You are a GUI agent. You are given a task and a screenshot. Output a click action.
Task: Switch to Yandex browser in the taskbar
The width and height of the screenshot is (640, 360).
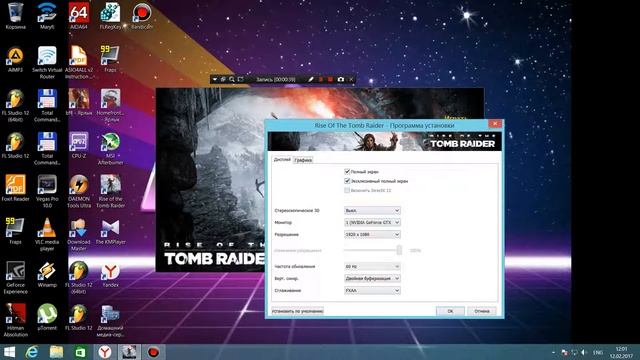click(105, 352)
